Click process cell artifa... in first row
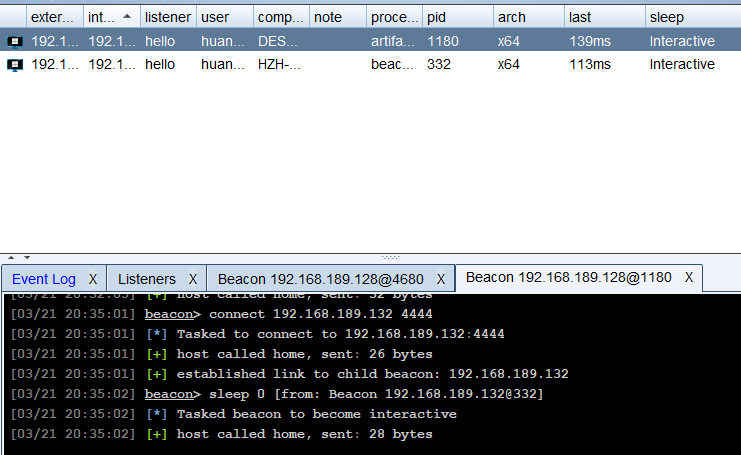 coord(393,41)
